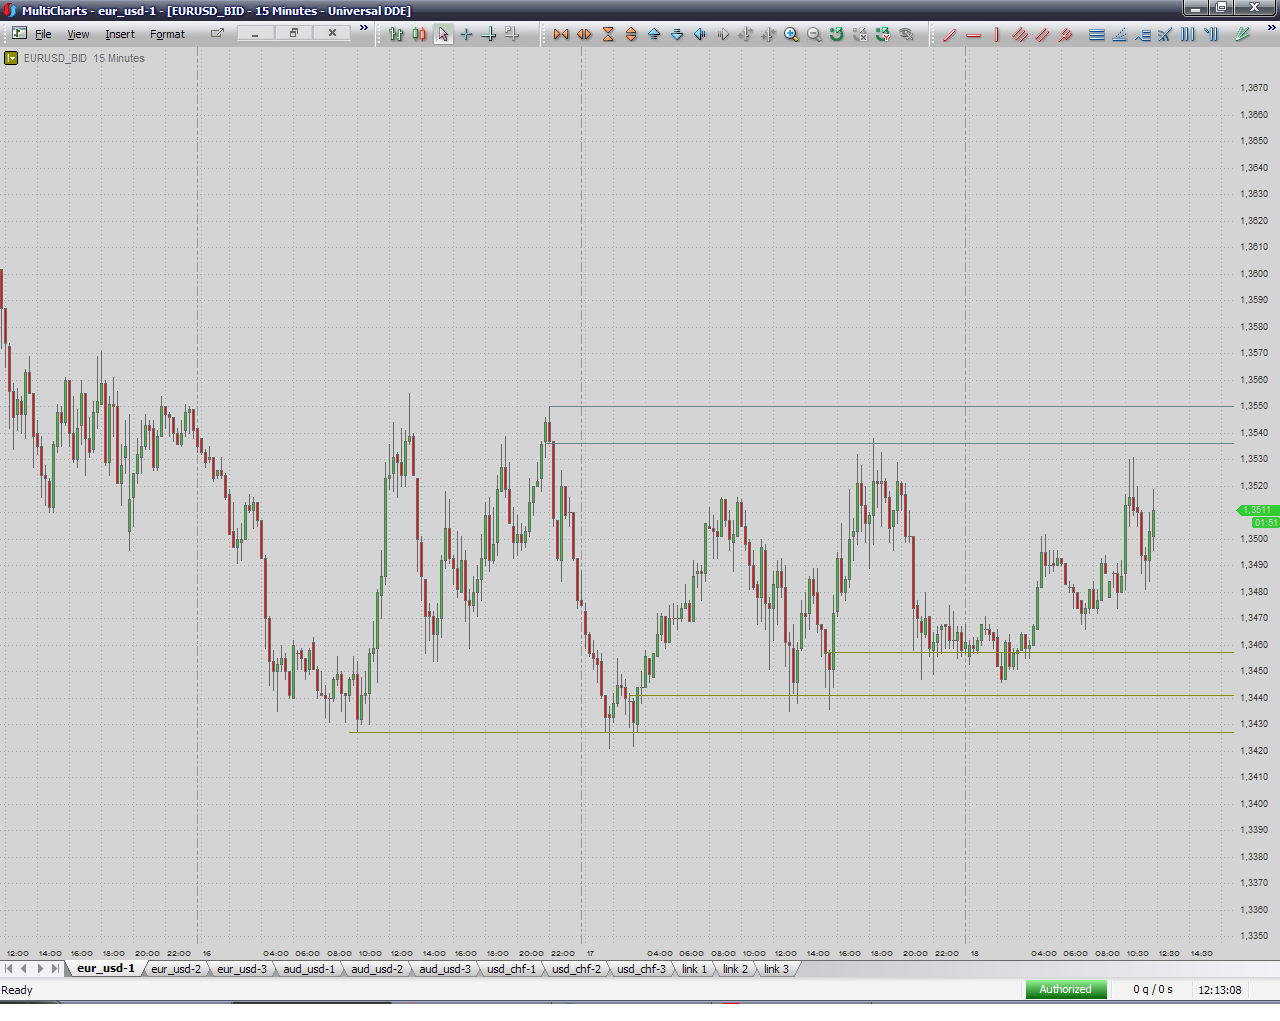Jump to the first workspace tab

[9, 969]
